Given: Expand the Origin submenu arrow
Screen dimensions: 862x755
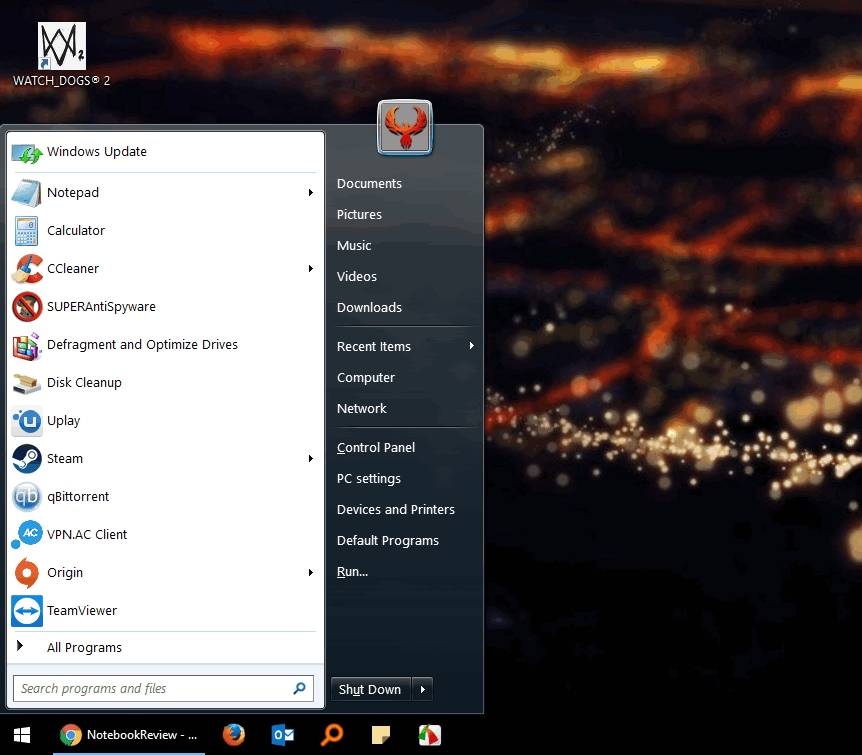Looking at the screenshot, I should 311,572.
